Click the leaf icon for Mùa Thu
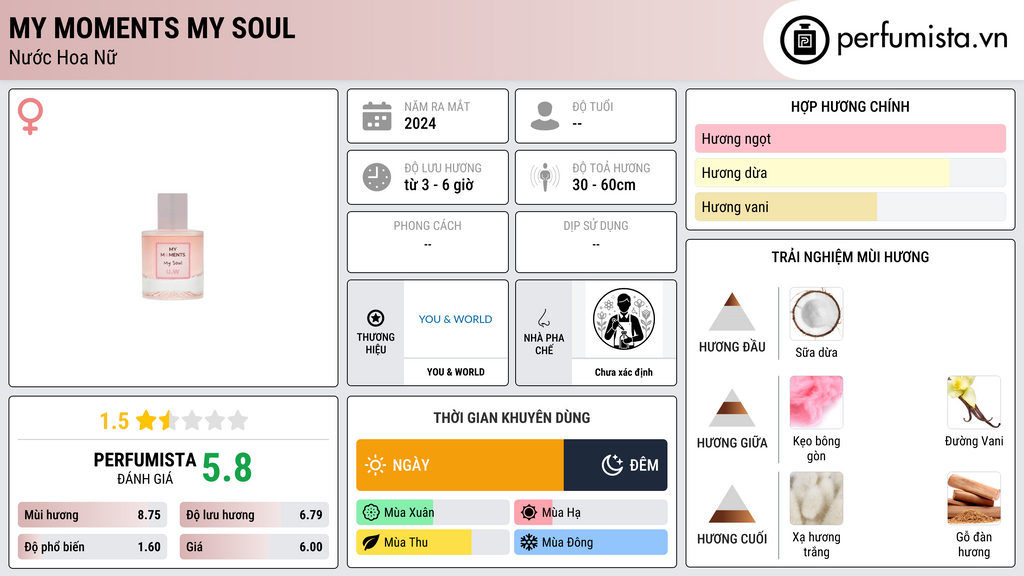This screenshot has height=576, width=1024. click(371, 542)
